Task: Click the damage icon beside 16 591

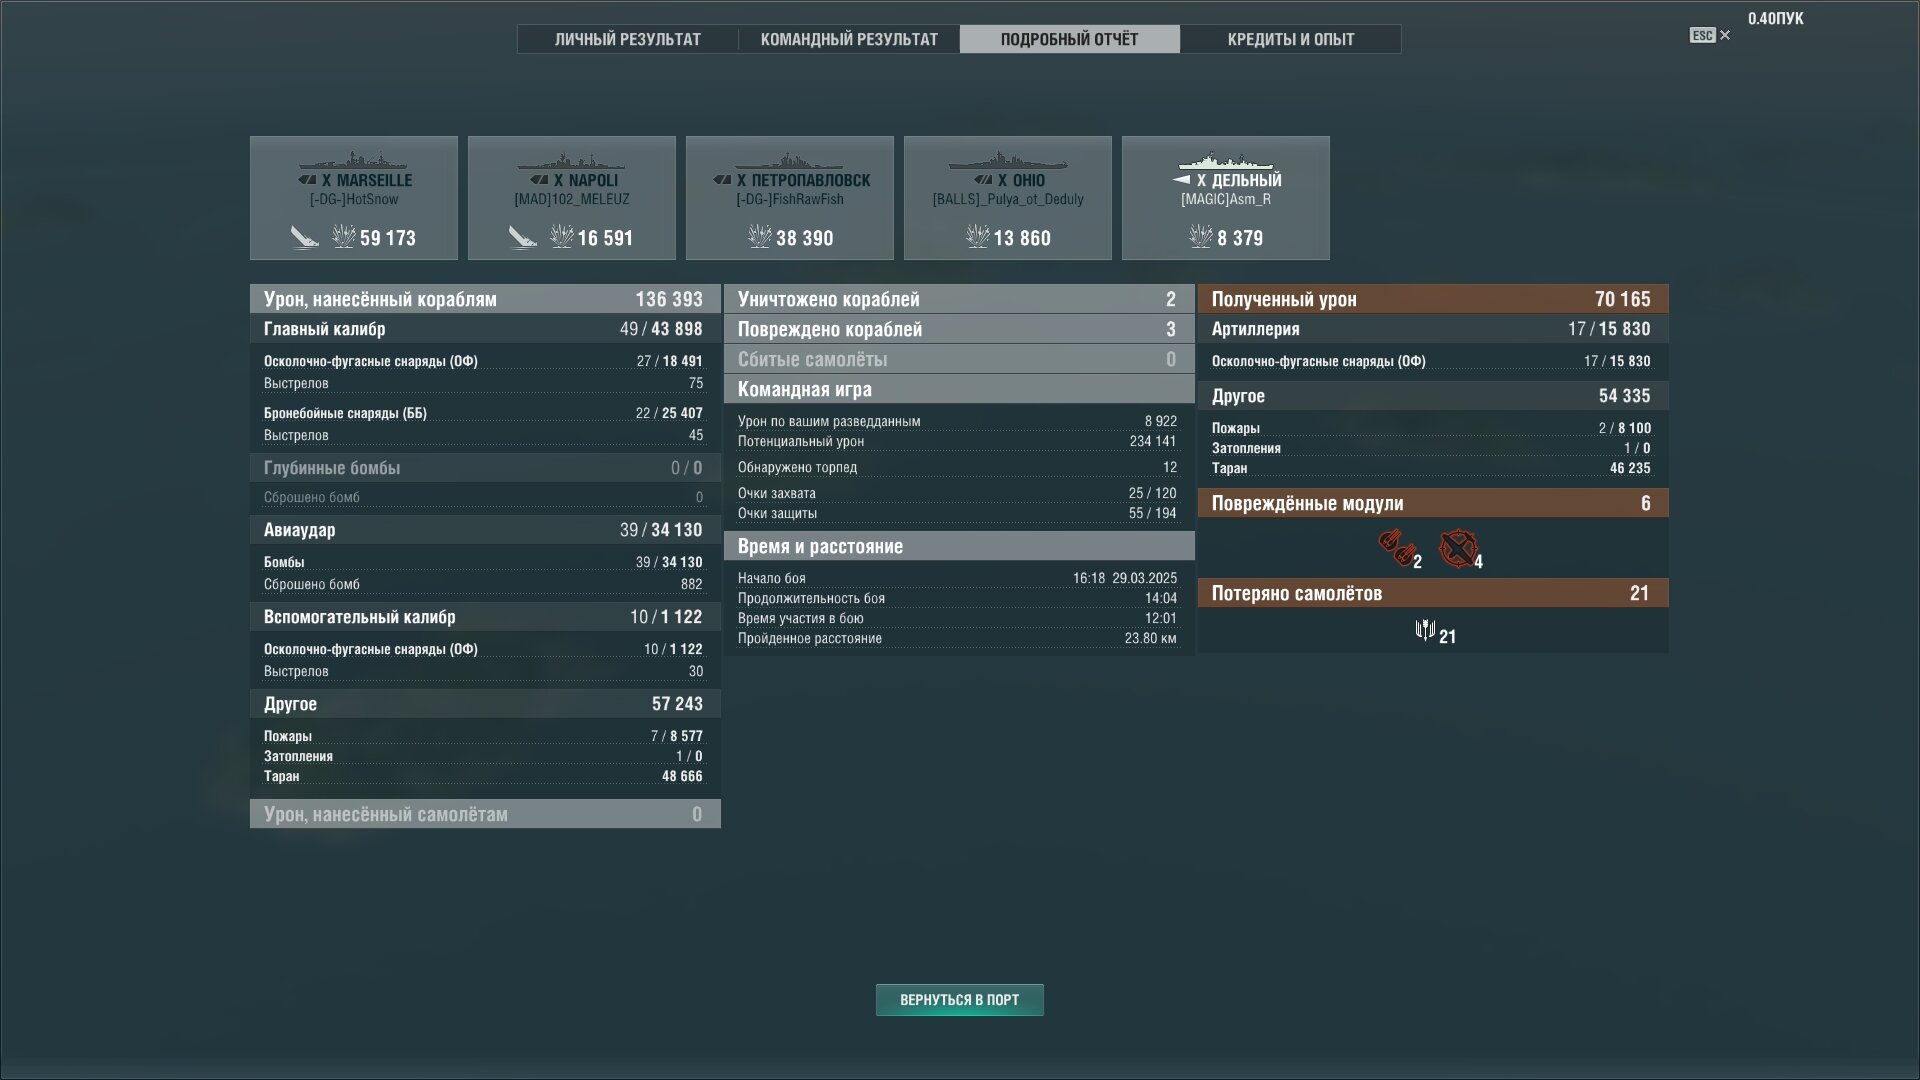Action: [x=562, y=237]
